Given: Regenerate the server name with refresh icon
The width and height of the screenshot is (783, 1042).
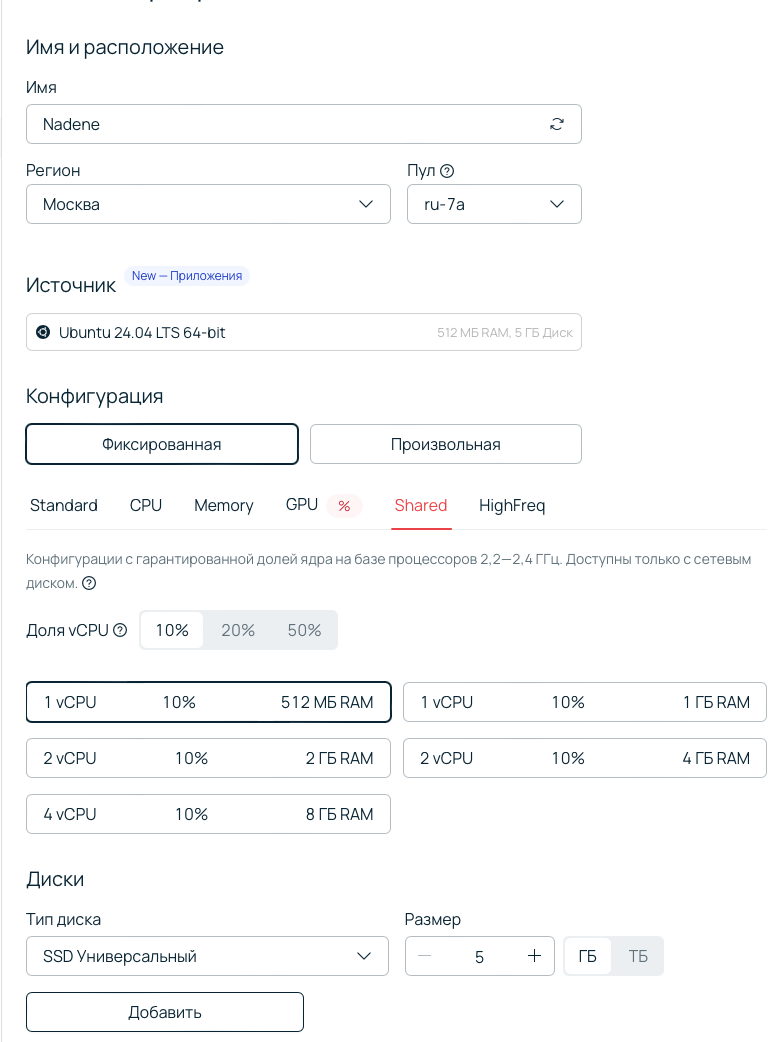Looking at the screenshot, I should (557, 124).
